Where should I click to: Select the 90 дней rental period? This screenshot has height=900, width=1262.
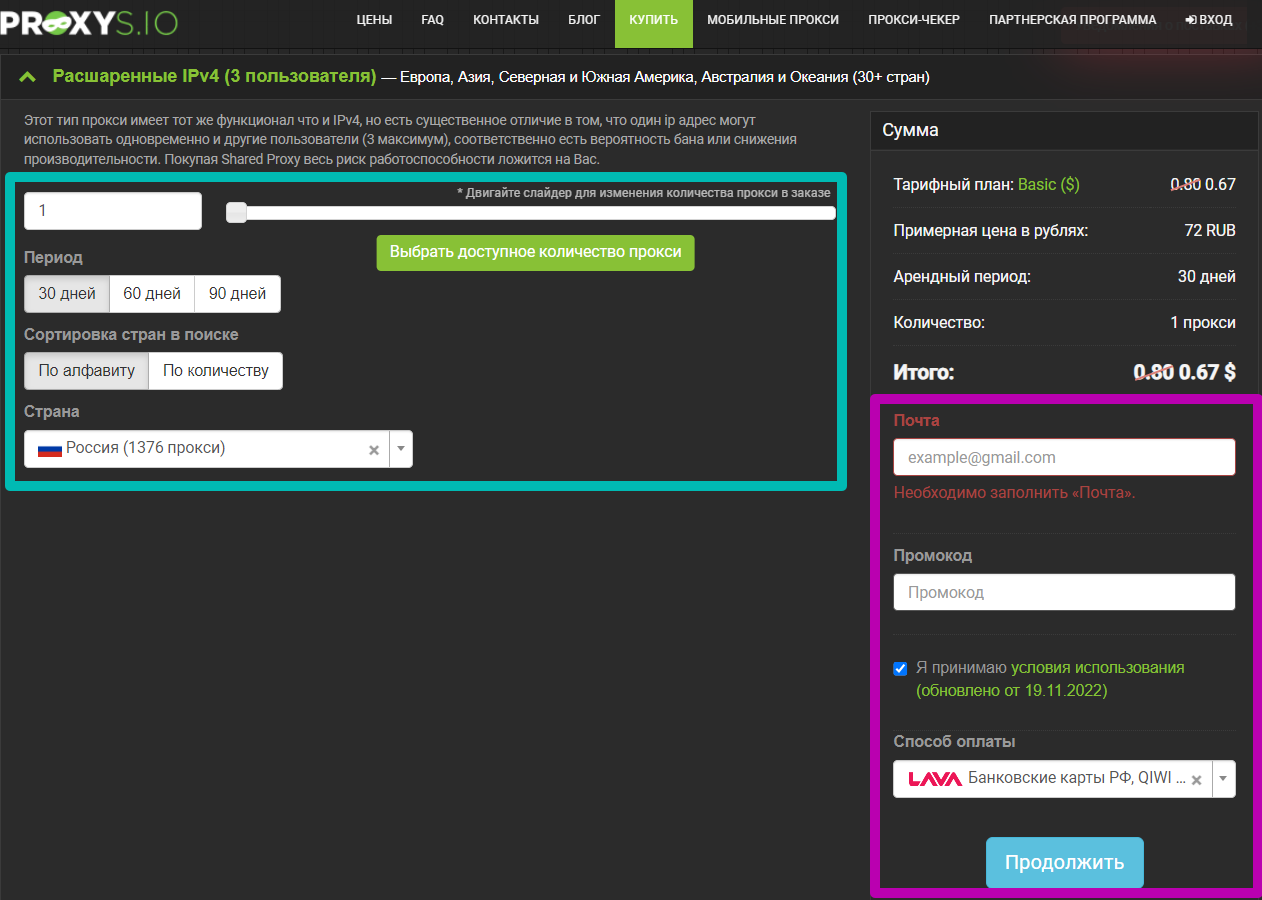point(238,294)
